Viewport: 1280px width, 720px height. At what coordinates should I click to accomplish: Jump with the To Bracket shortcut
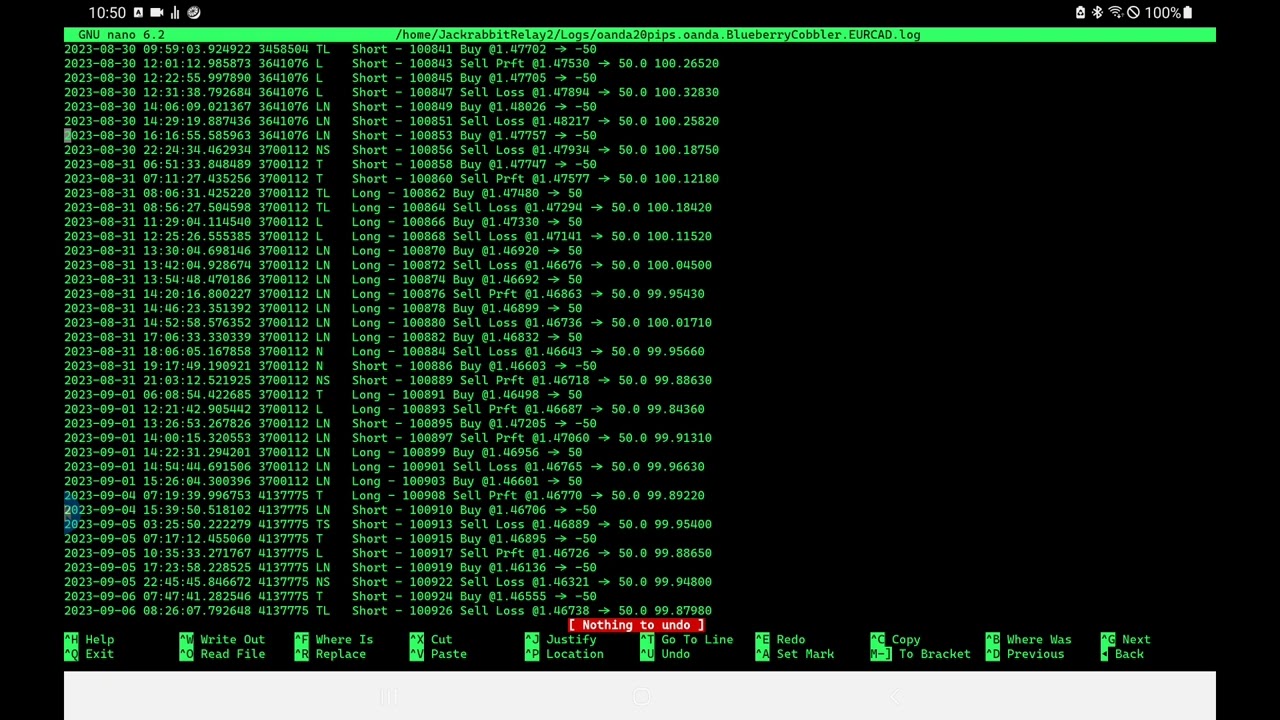tap(920, 654)
